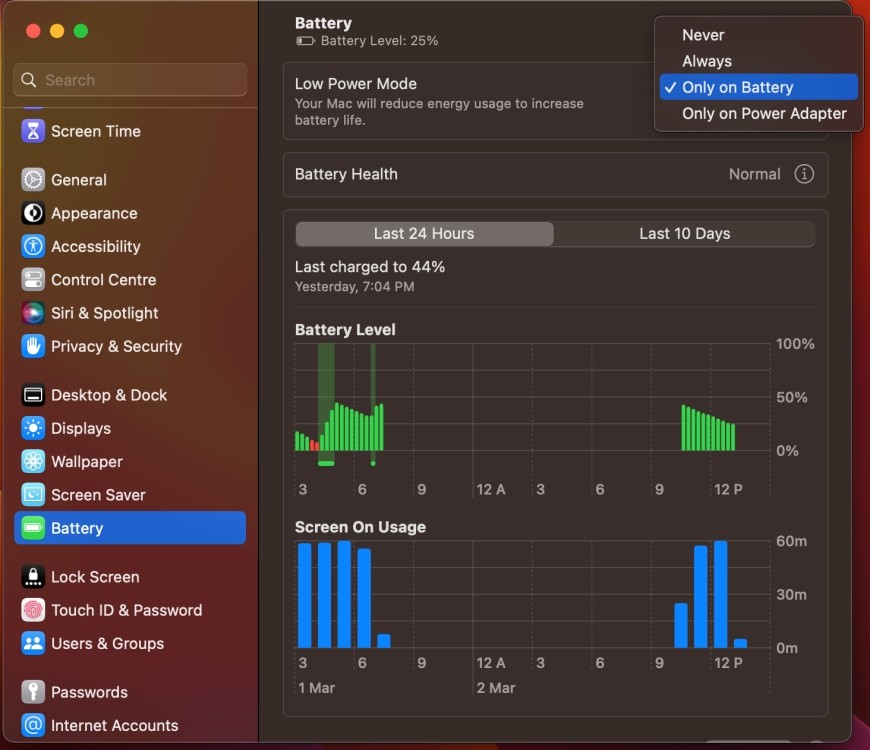
Task: Click the Low Power Mode description text
Action: [x=439, y=112]
